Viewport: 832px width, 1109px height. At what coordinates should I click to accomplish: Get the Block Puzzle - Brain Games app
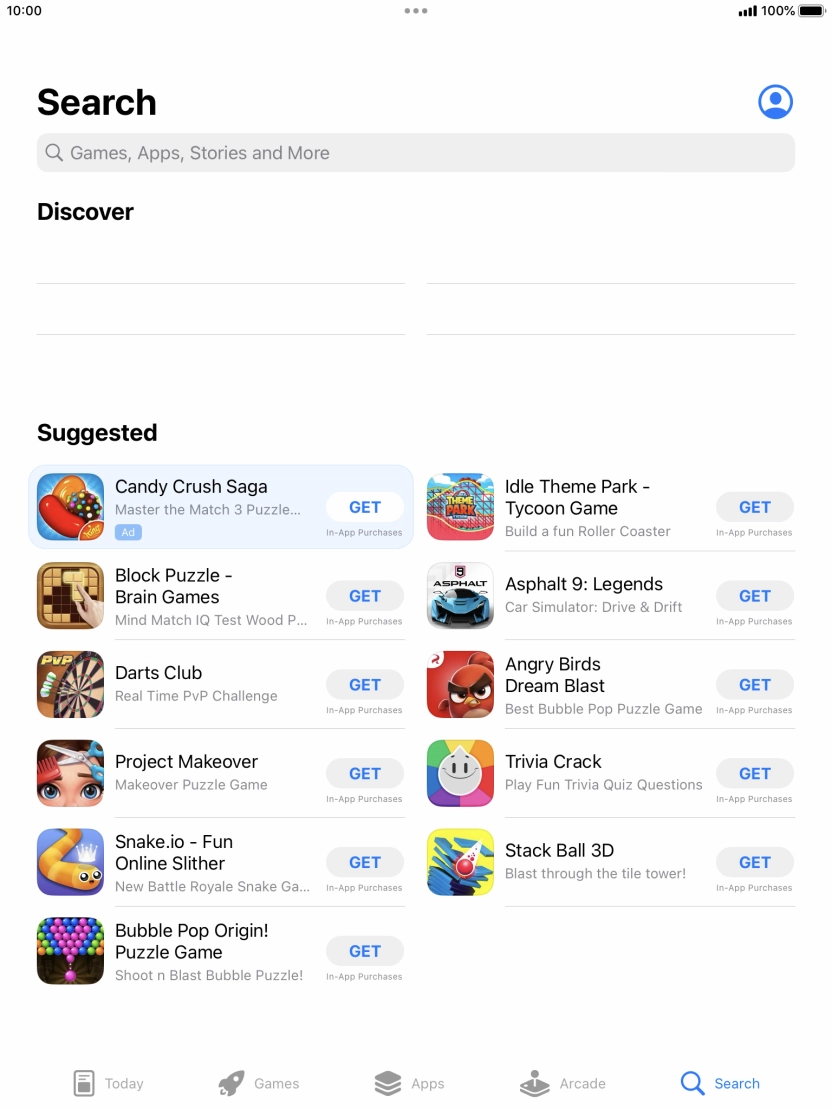pos(365,596)
